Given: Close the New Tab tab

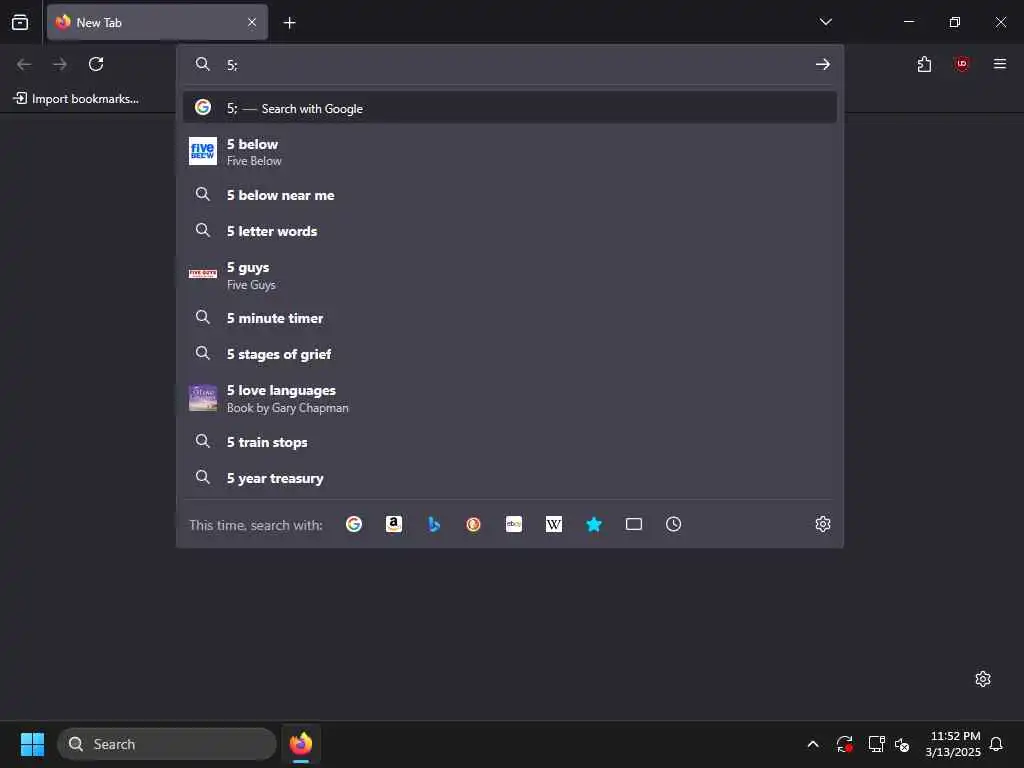Looking at the screenshot, I should (x=252, y=22).
